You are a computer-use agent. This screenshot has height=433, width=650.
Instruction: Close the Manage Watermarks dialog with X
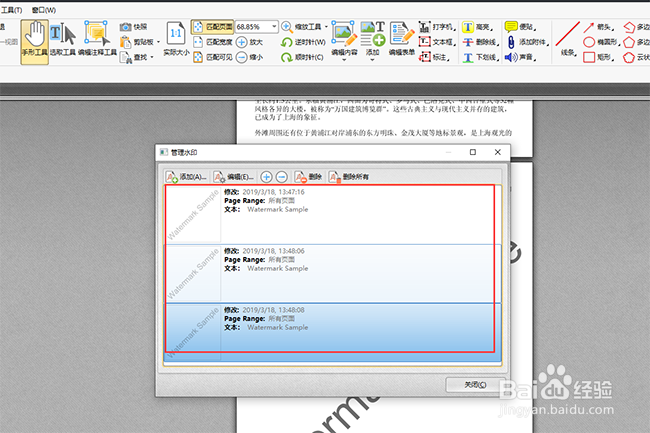497,152
